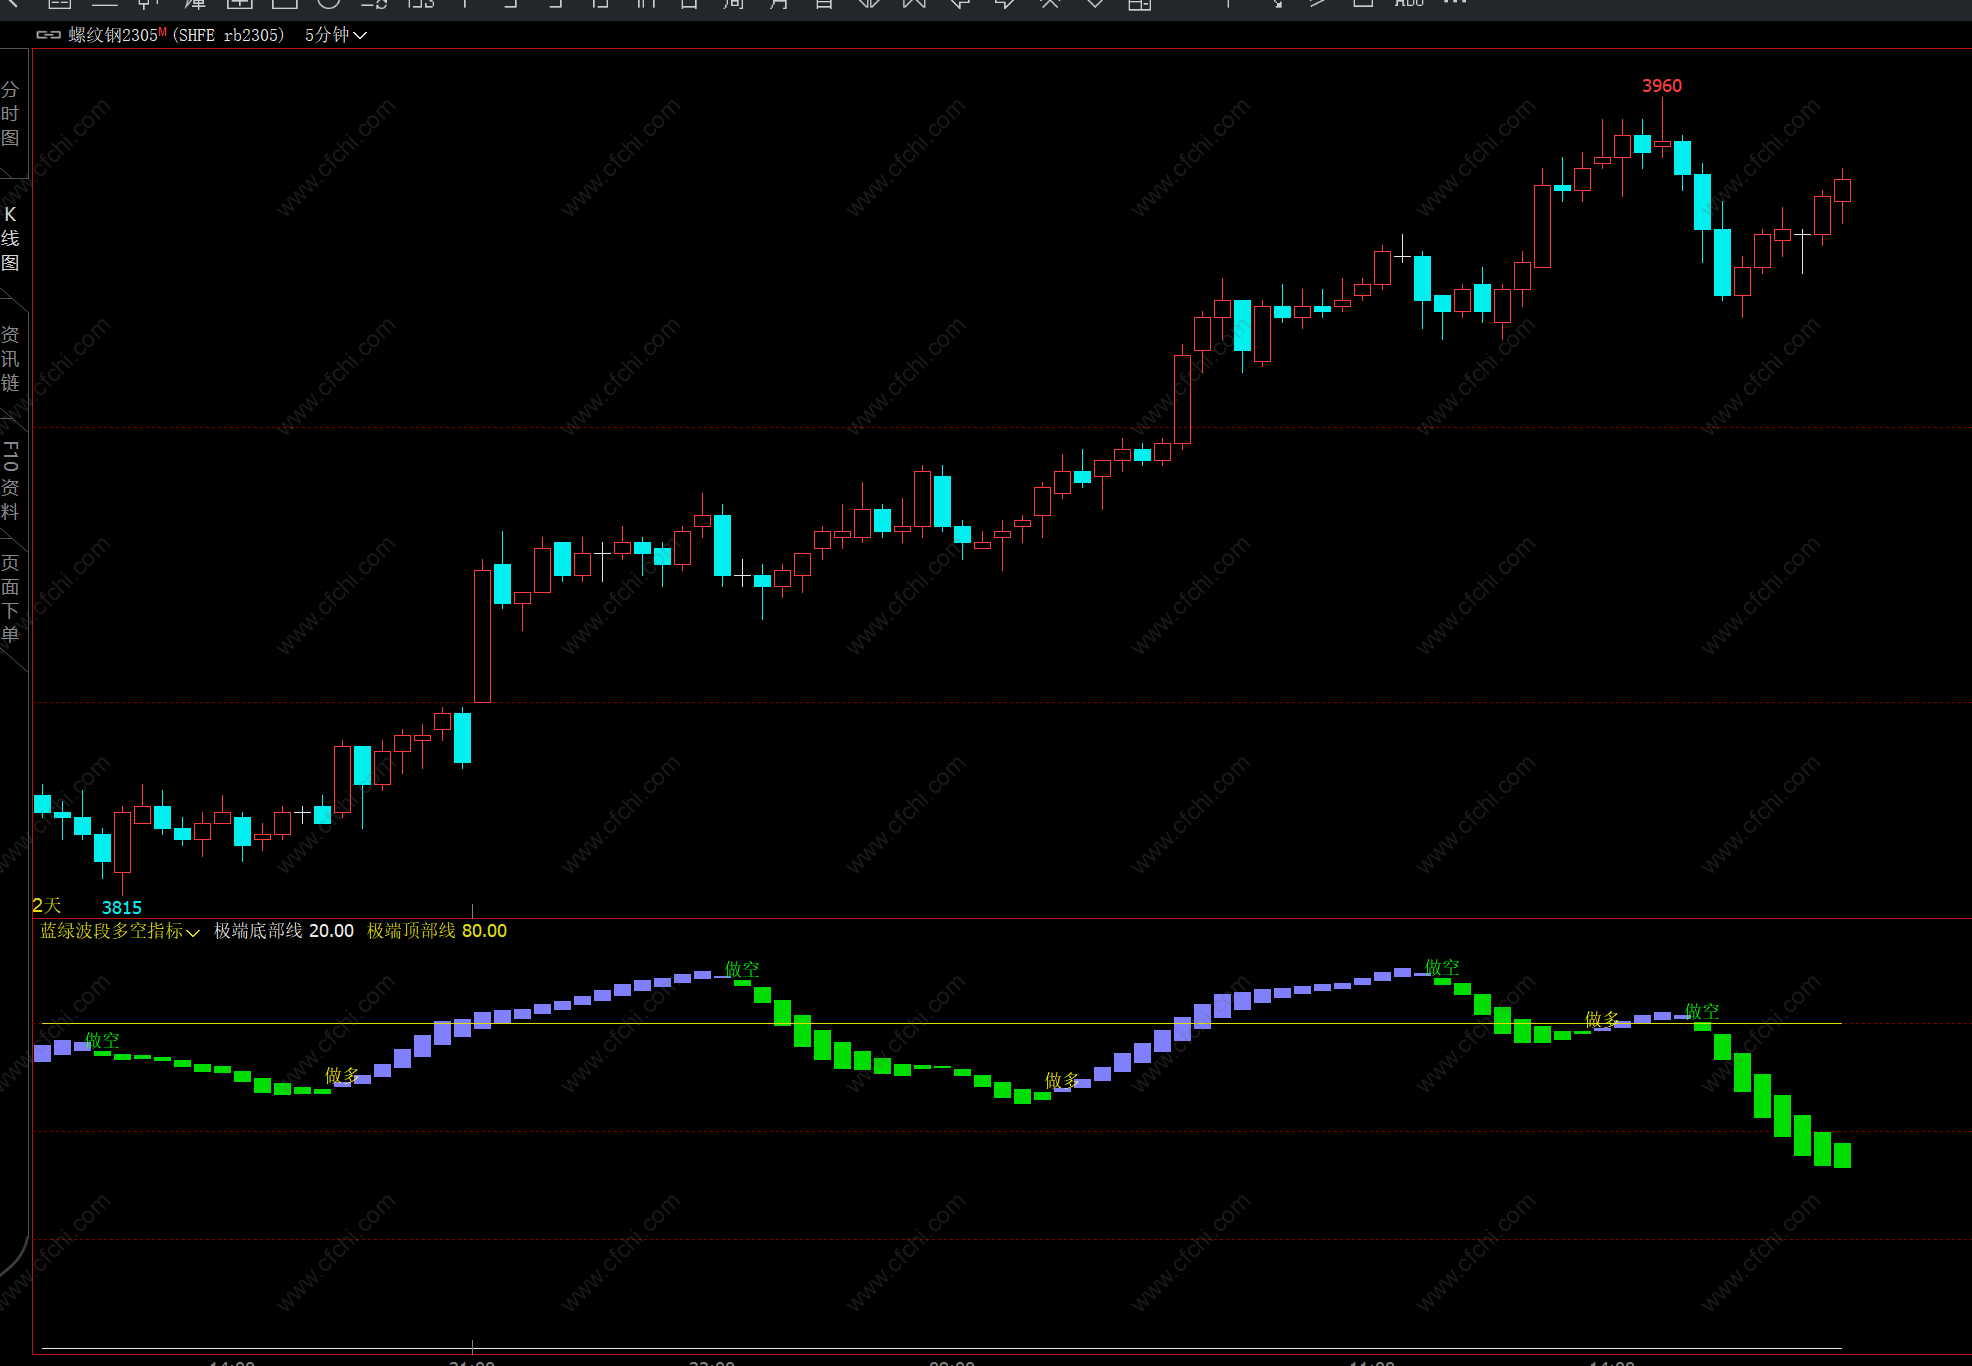Viewport: 1972px width, 1366px height.
Task: Select the Abc text annotation tool
Action: (1408, 4)
